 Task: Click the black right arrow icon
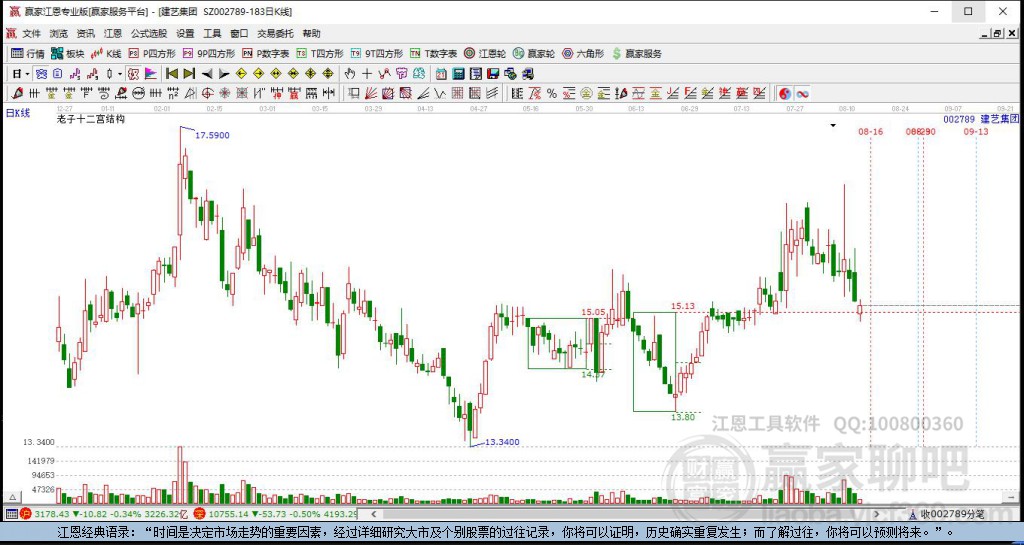tap(224, 74)
